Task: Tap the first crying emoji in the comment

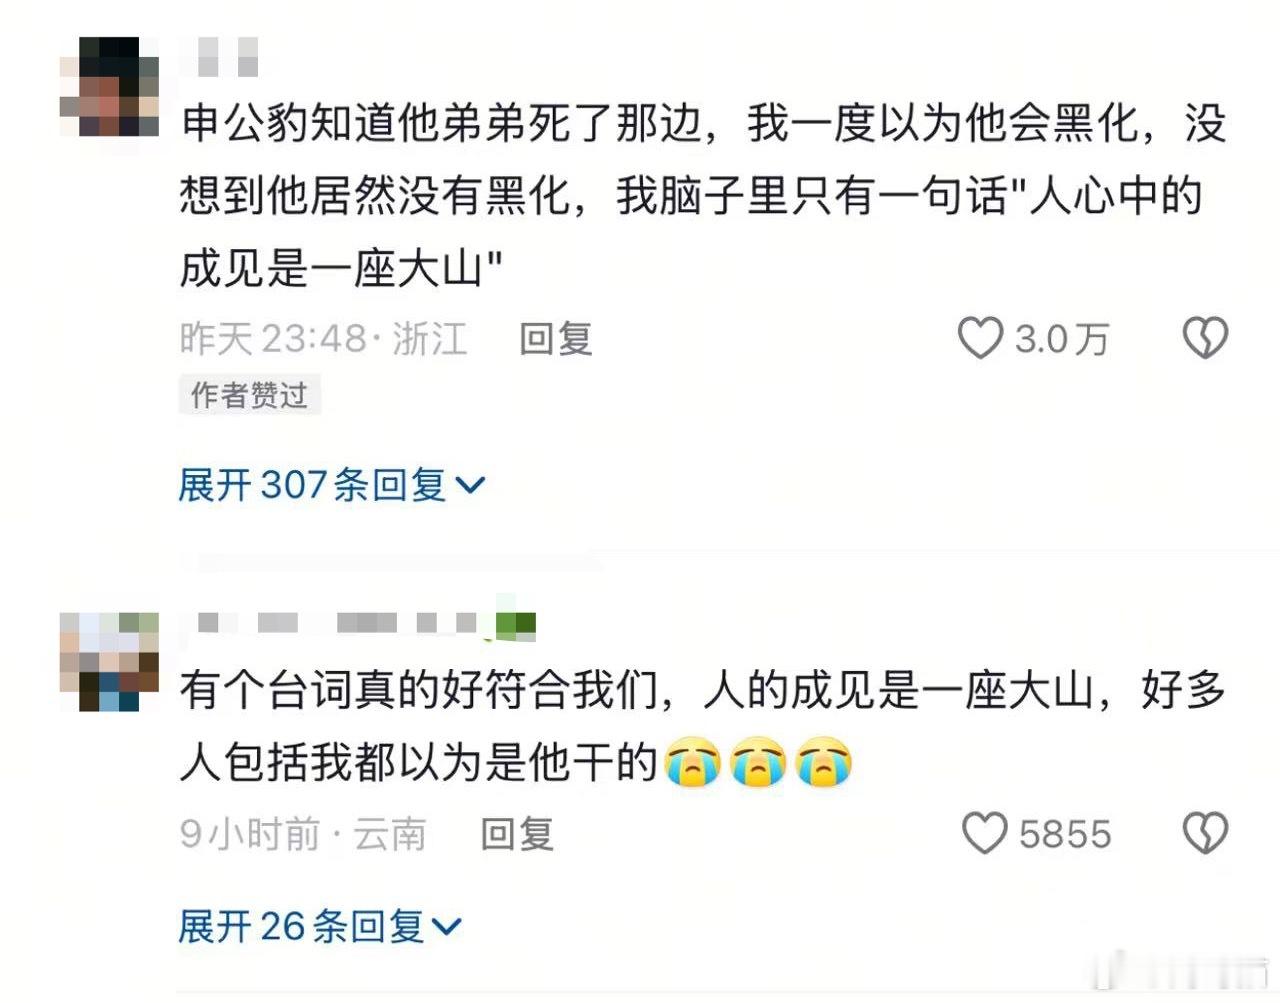Action: tap(692, 763)
